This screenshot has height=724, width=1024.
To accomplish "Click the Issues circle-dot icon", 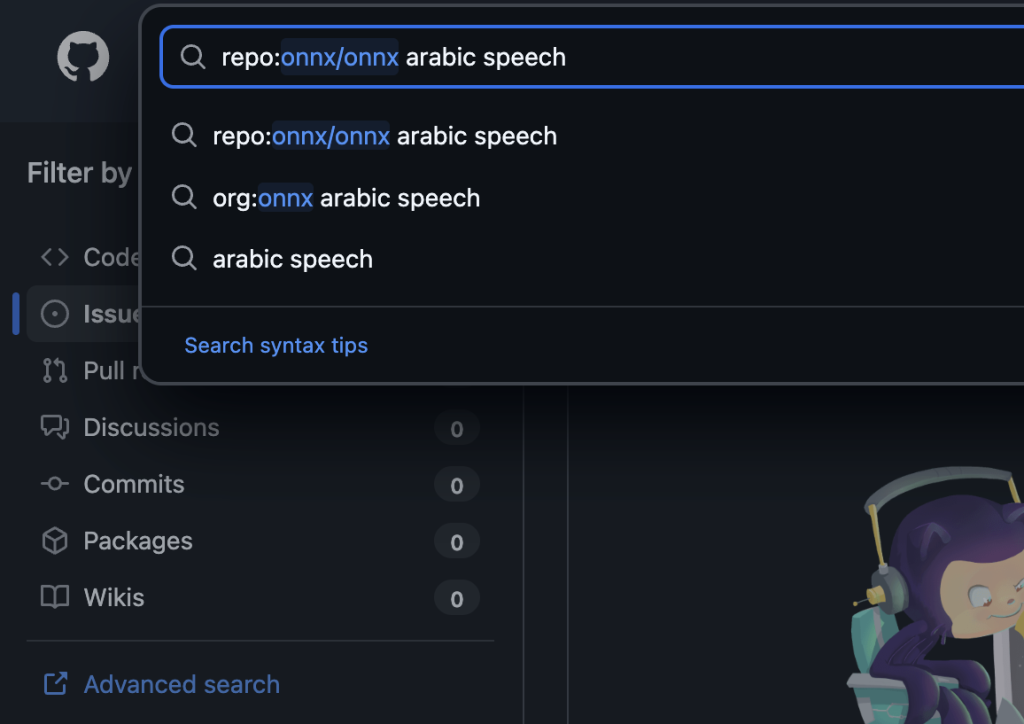I will [54, 314].
